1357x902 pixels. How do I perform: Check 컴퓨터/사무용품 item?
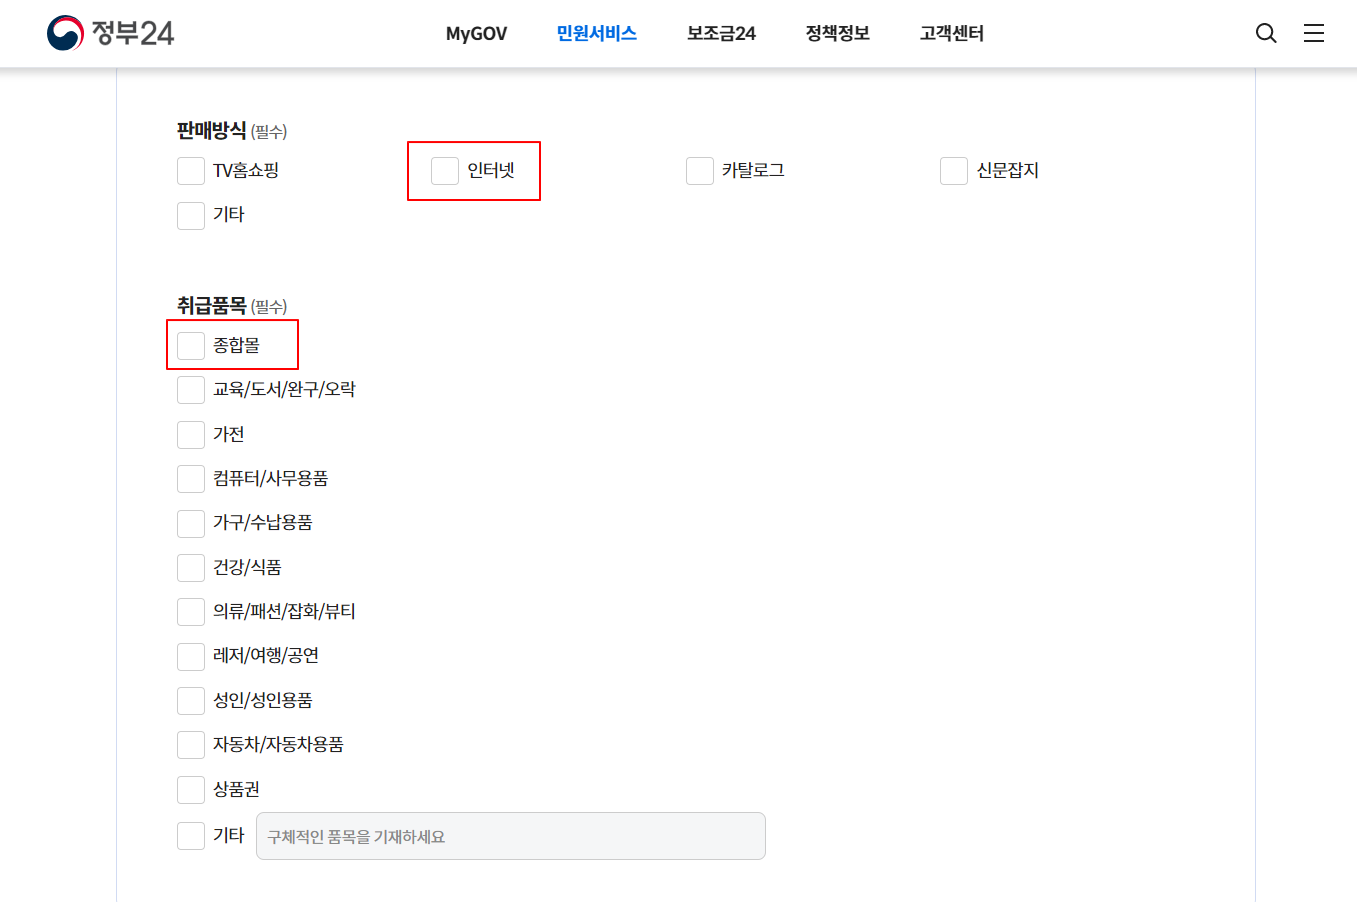191,479
